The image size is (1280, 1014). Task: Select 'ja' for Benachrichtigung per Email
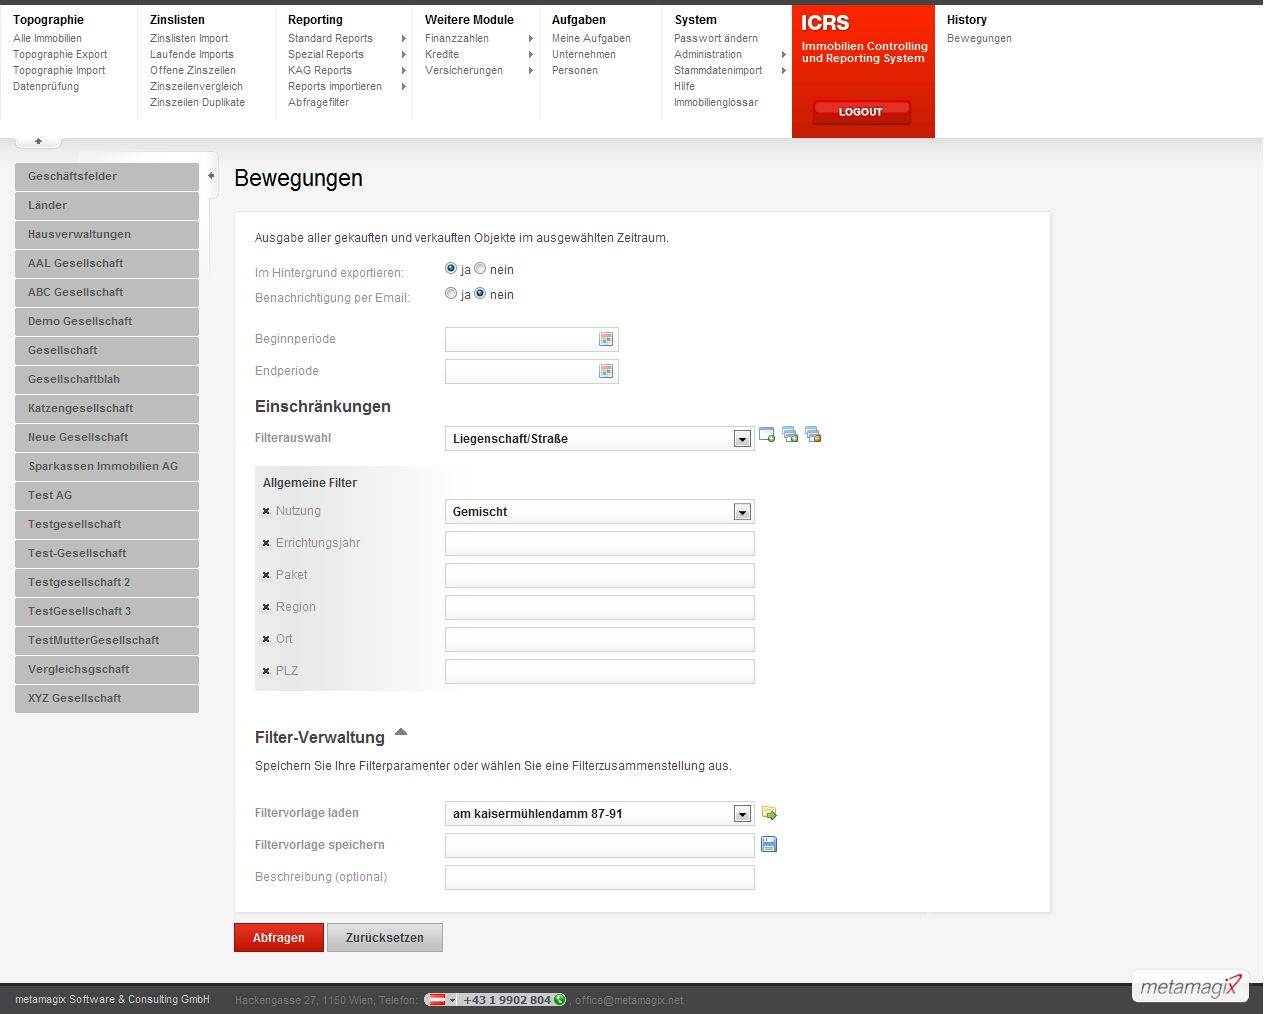coord(451,294)
